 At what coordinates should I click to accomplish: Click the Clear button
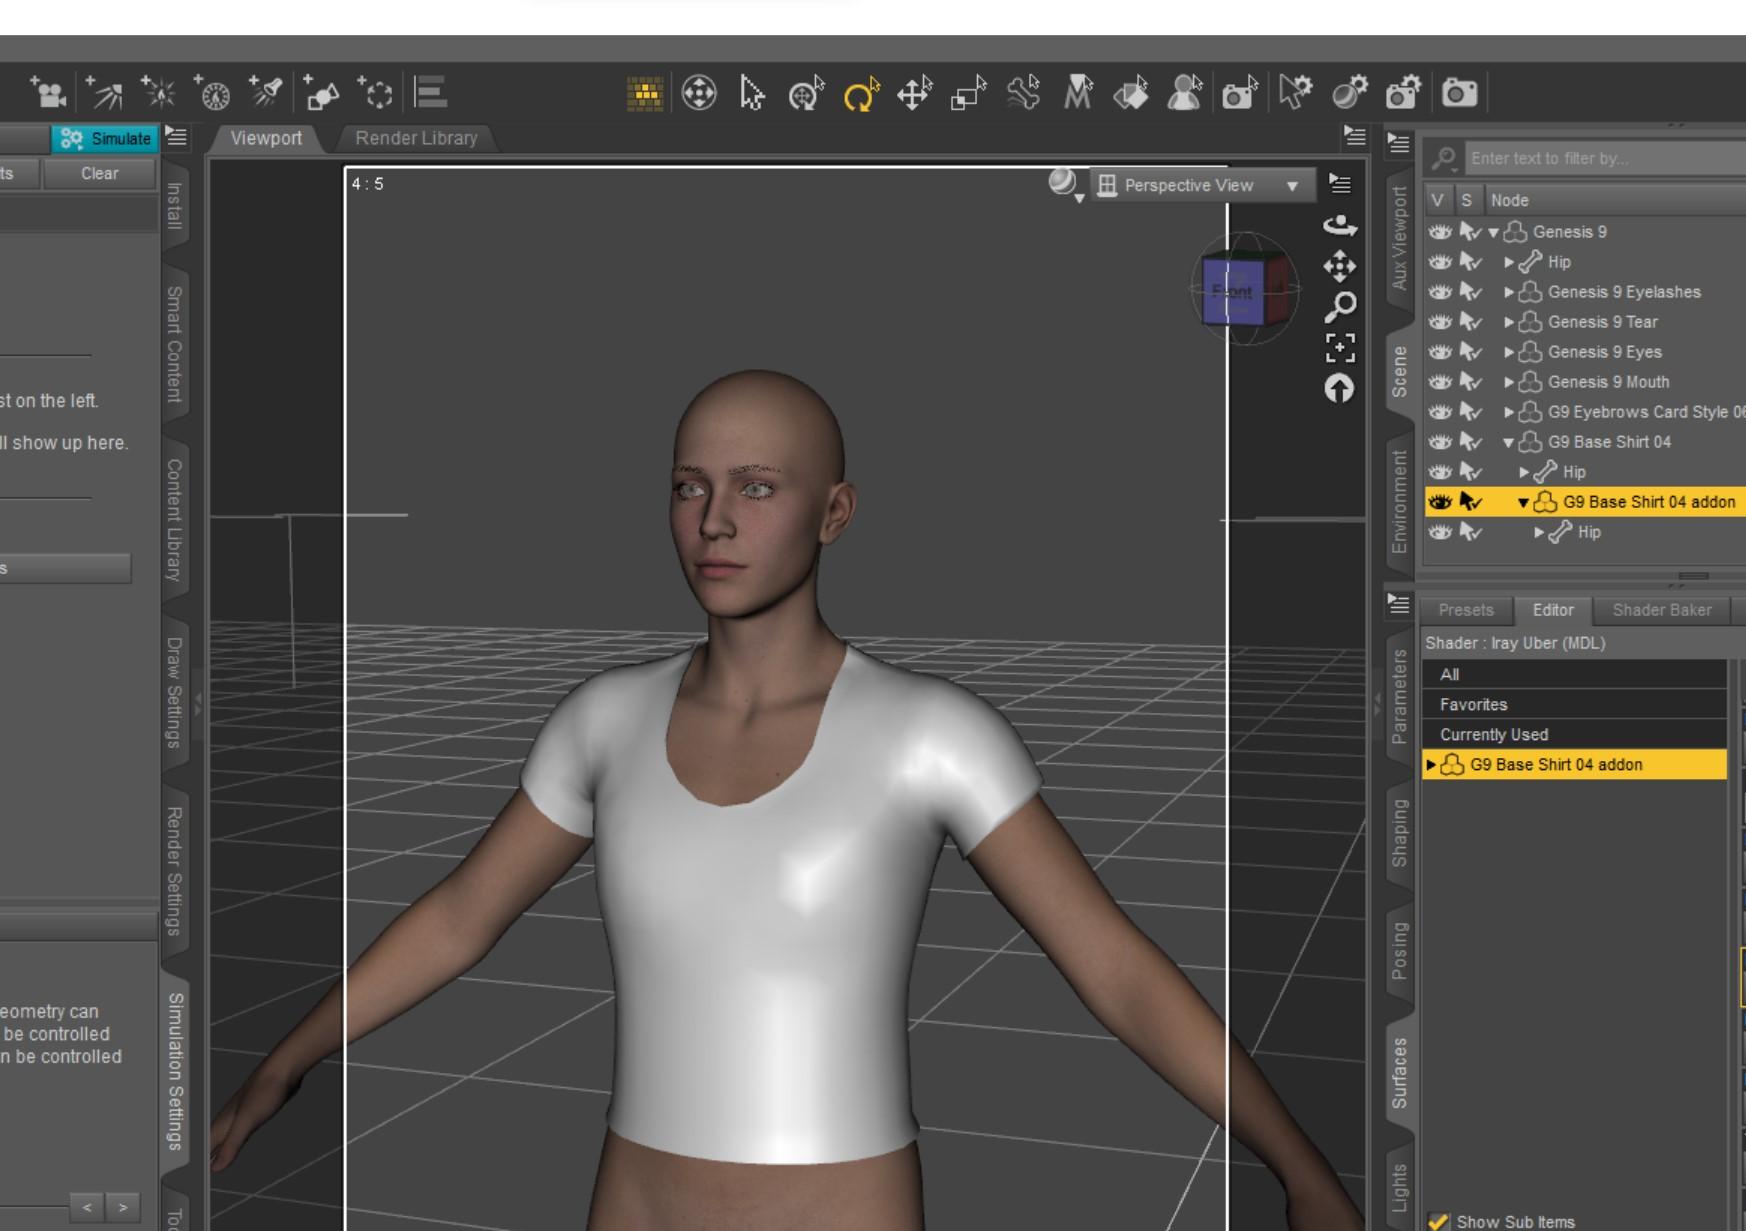click(x=99, y=173)
